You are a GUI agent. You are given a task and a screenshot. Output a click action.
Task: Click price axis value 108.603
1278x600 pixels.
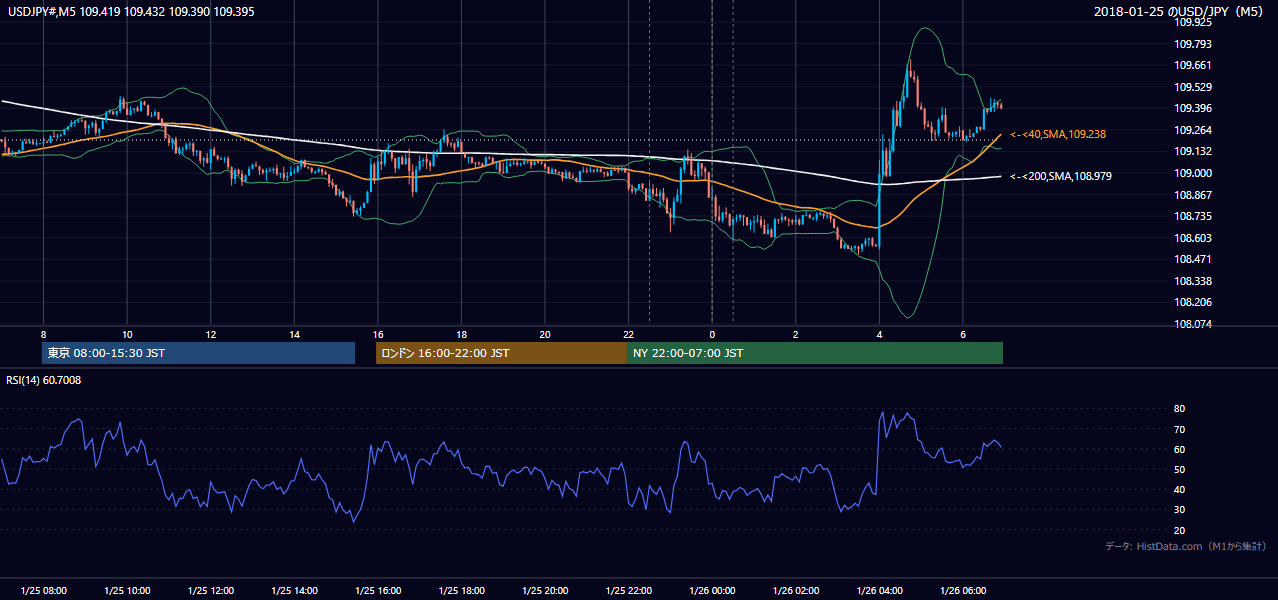(1192, 238)
